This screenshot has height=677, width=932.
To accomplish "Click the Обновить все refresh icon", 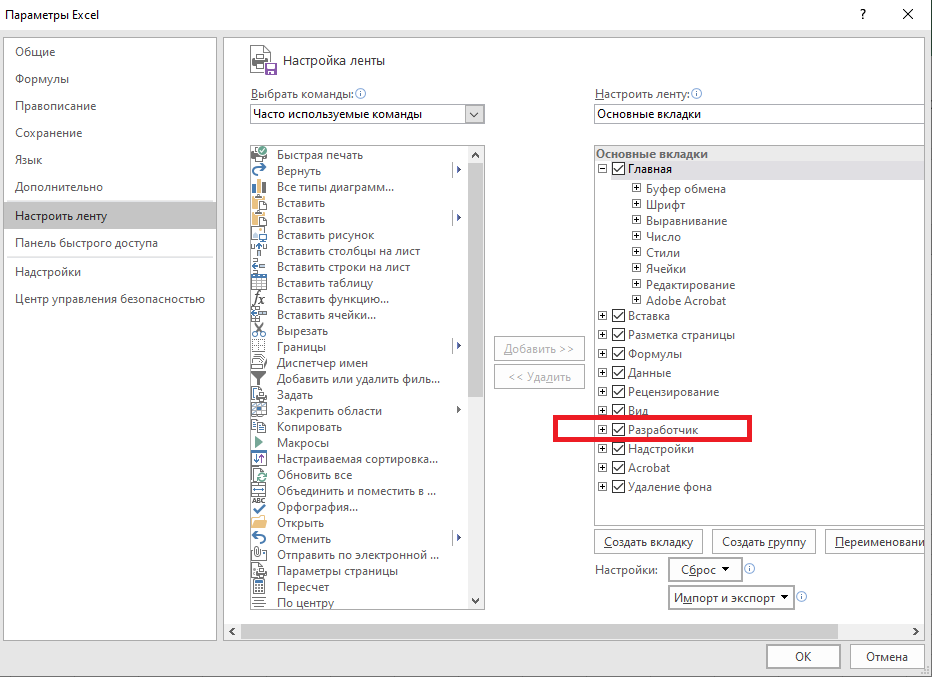I will tap(259, 475).
